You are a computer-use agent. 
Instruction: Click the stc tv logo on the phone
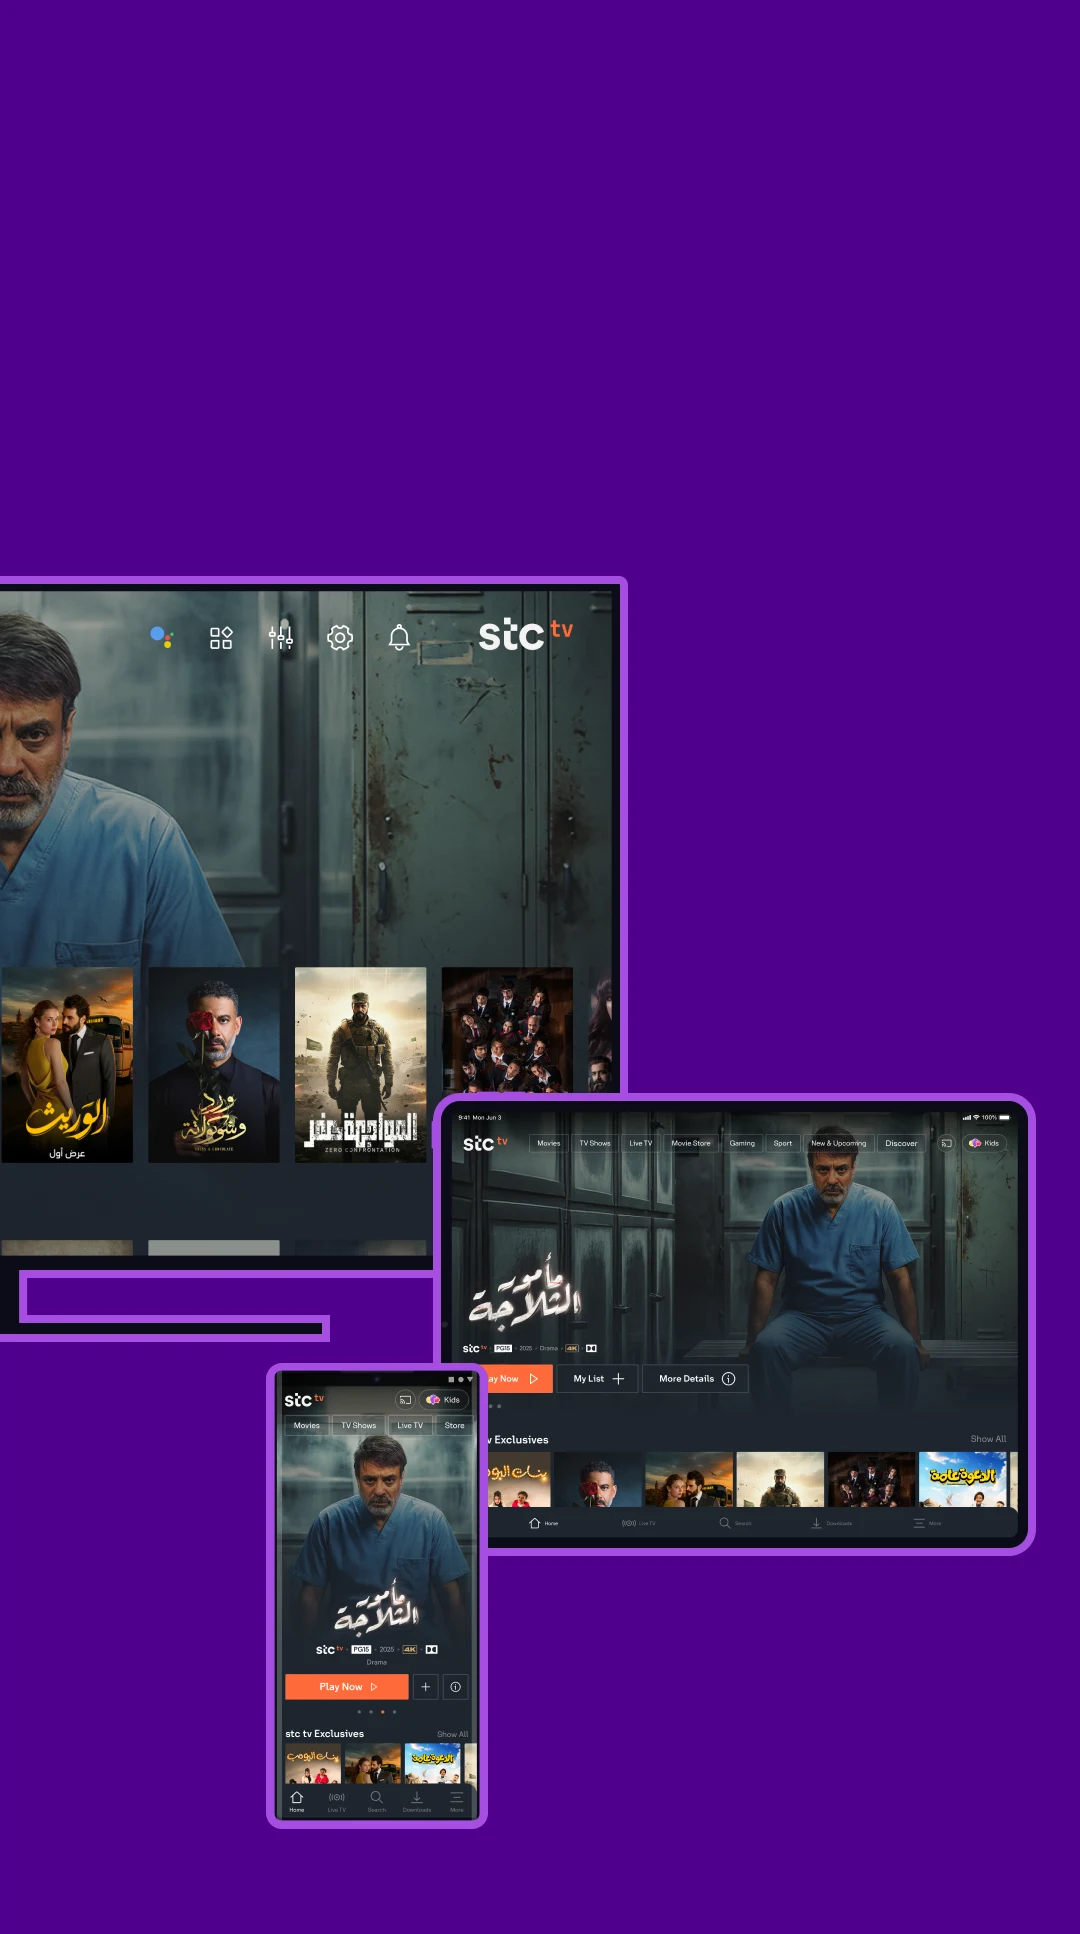pos(304,1400)
